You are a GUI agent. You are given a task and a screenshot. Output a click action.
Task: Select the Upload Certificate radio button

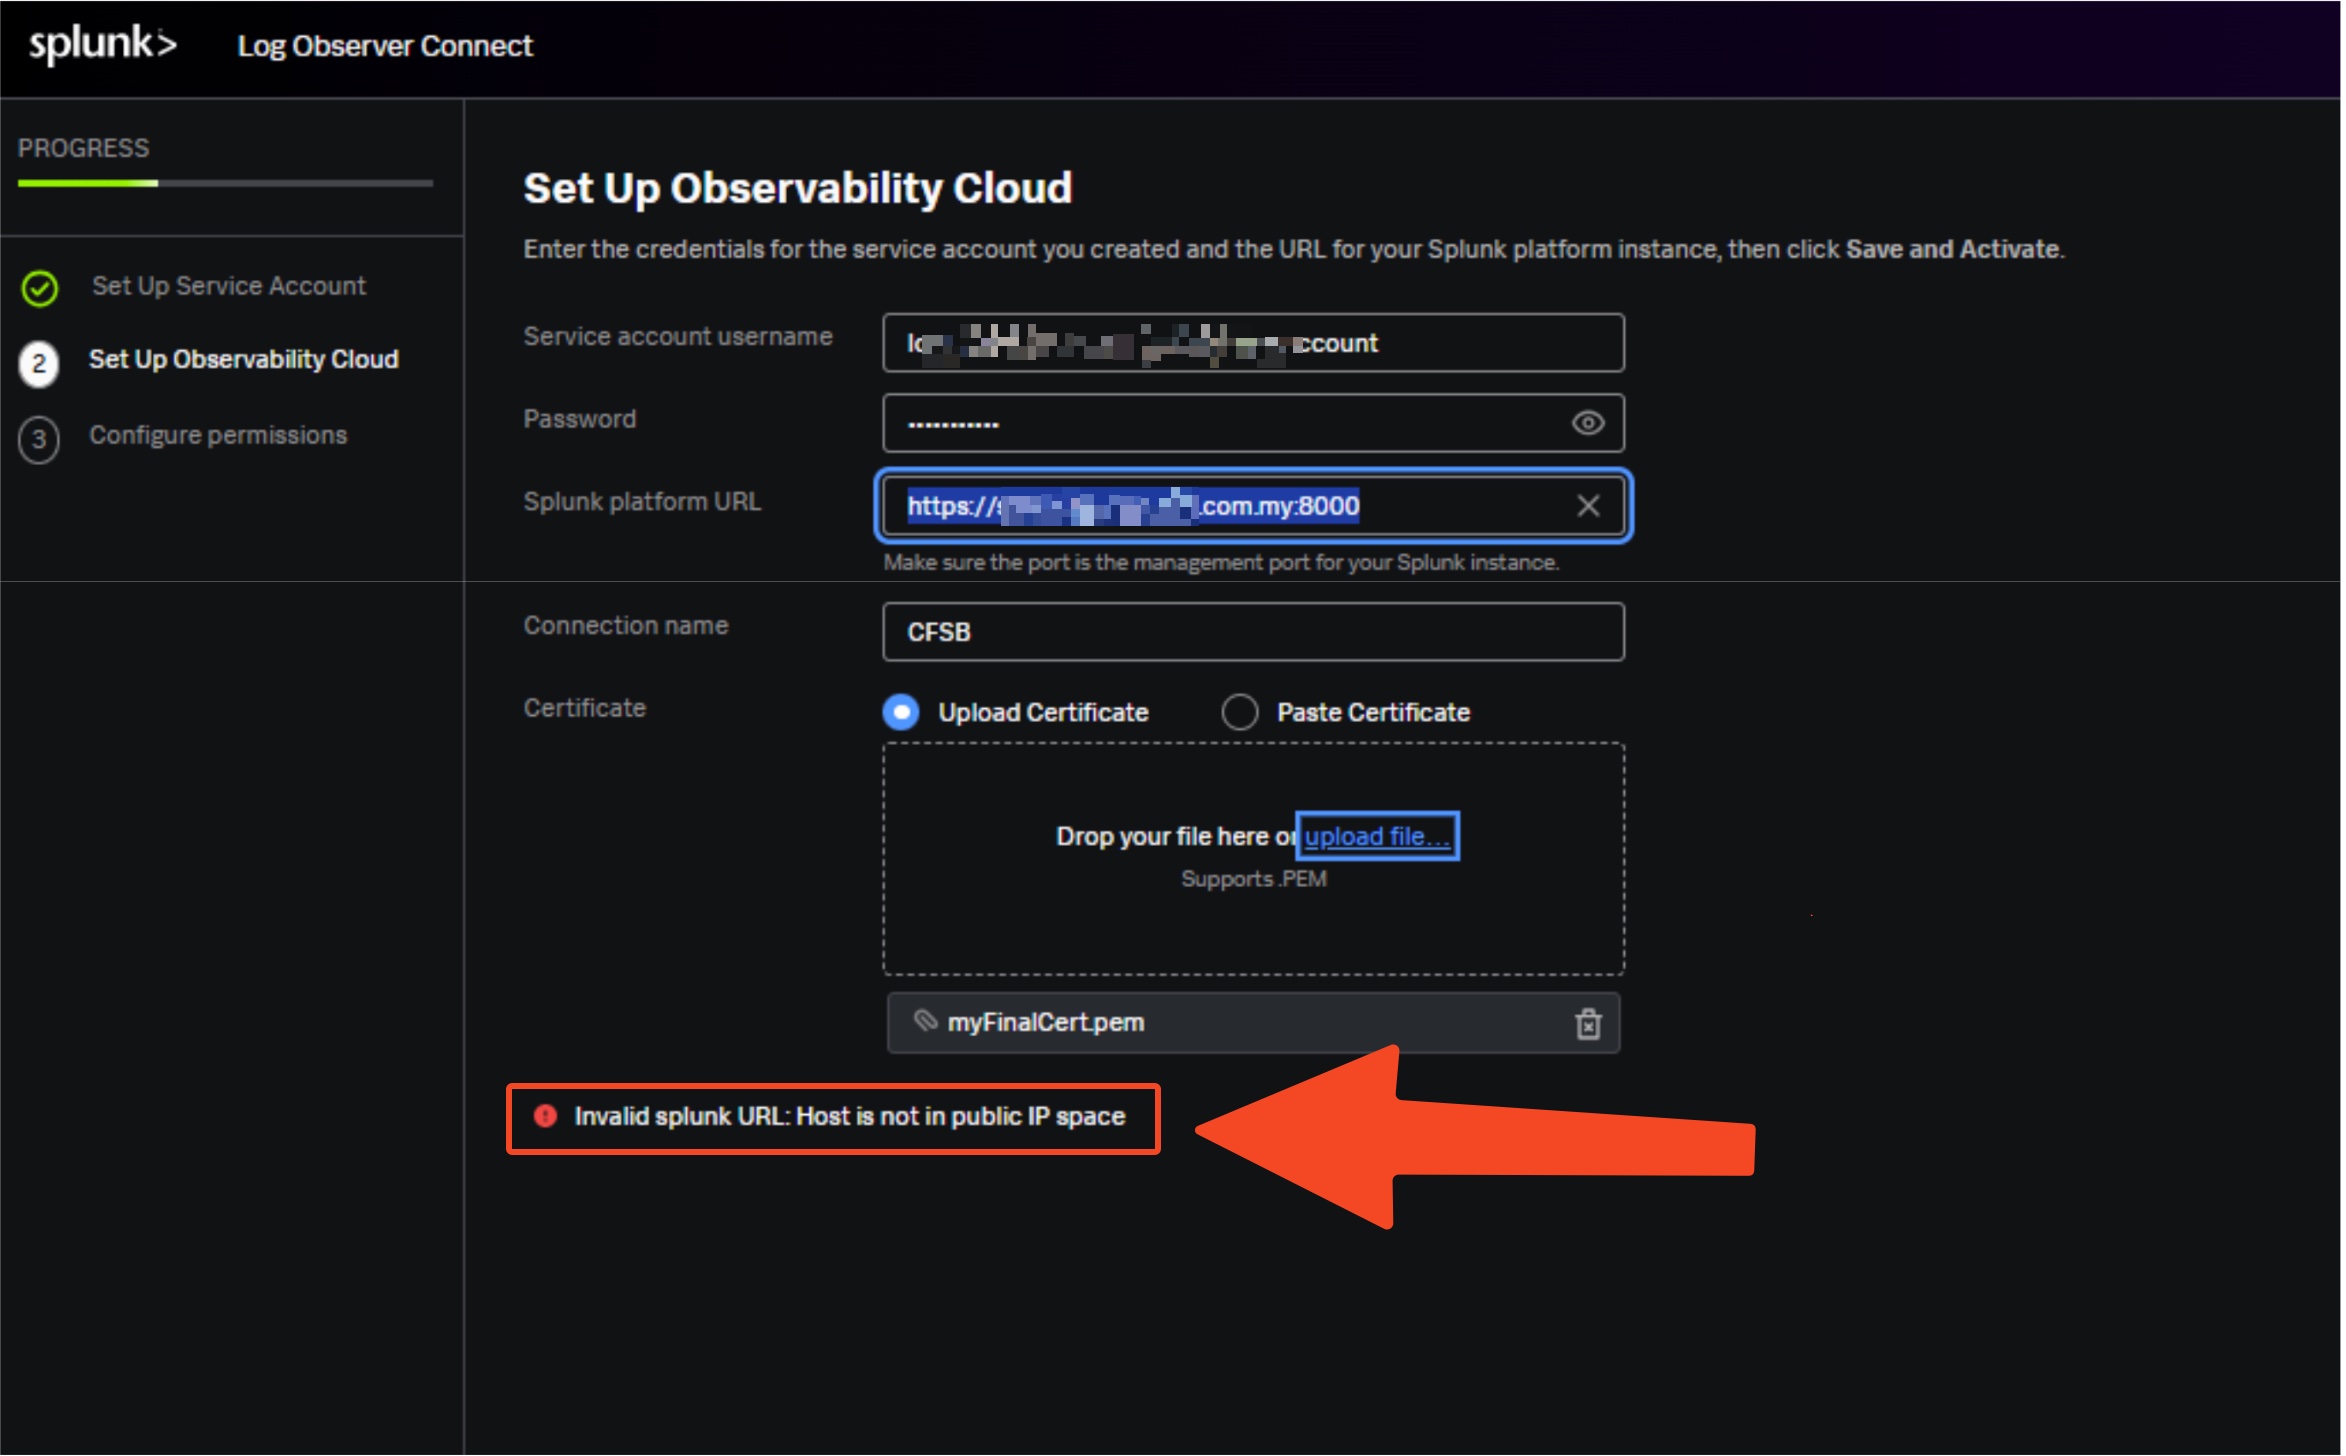pyautogui.click(x=900, y=712)
